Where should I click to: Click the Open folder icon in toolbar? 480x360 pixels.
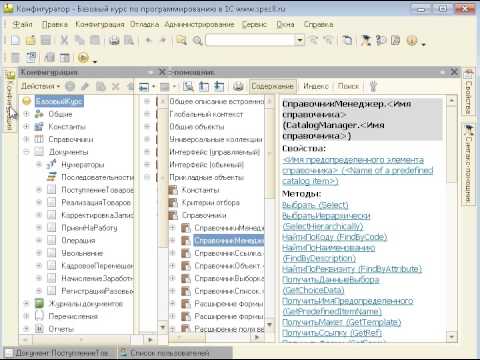coord(30,41)
